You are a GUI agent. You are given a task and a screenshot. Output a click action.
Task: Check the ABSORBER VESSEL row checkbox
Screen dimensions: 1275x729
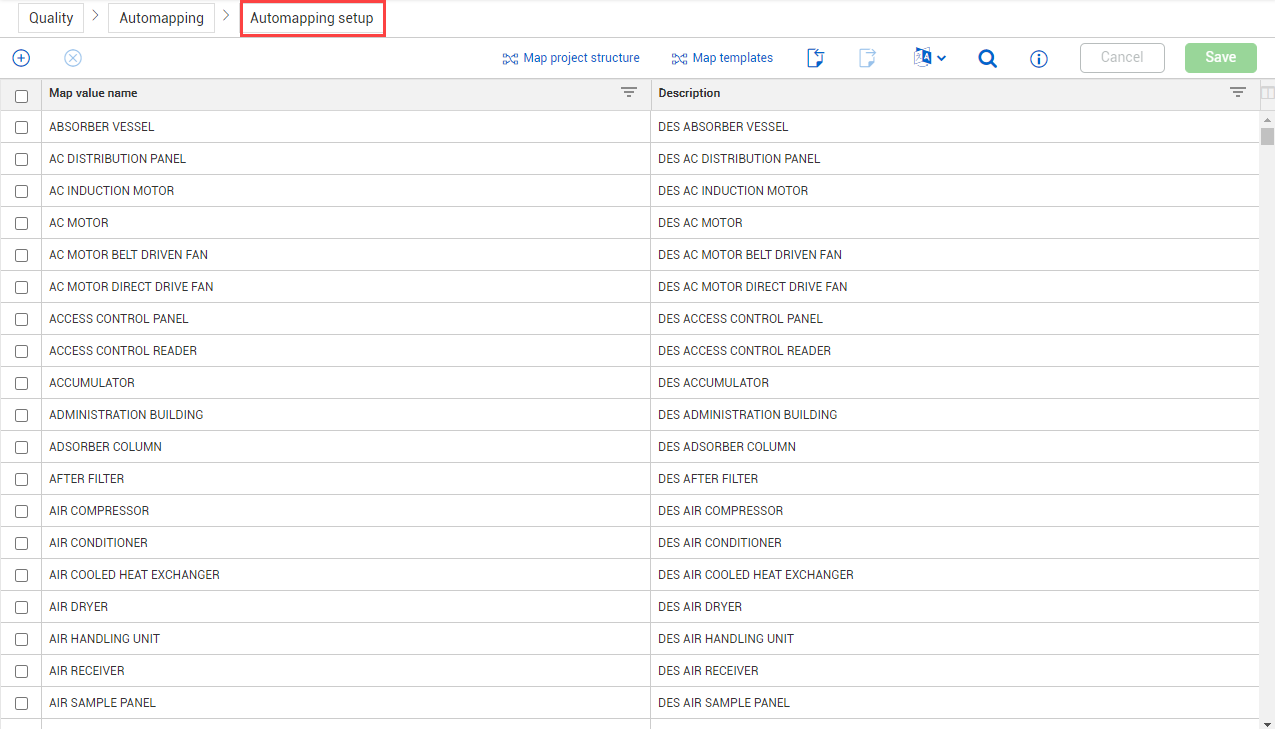(x=21, y=128)
